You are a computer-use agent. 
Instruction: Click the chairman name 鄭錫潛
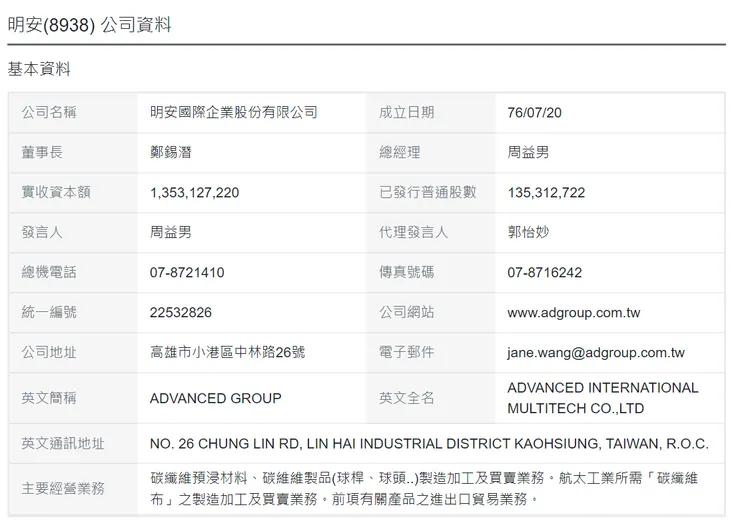170,152
